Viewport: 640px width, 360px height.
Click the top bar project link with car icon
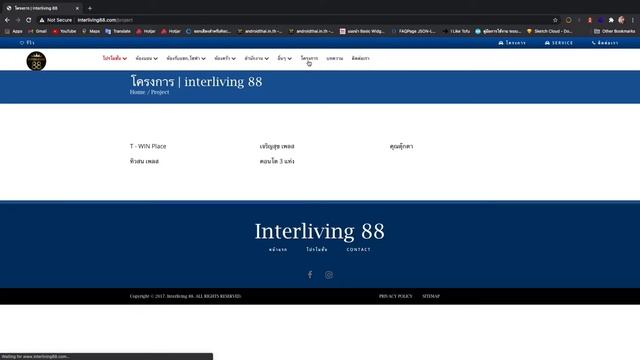(x=512, y=43)
